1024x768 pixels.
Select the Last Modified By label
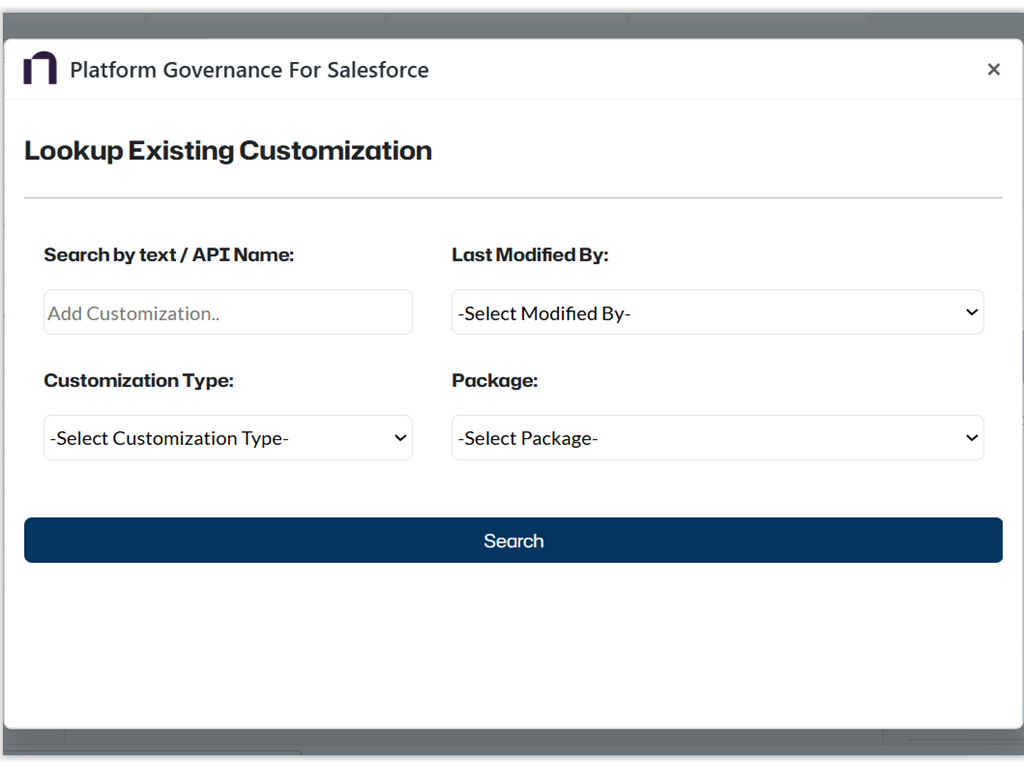click(530, 255)
